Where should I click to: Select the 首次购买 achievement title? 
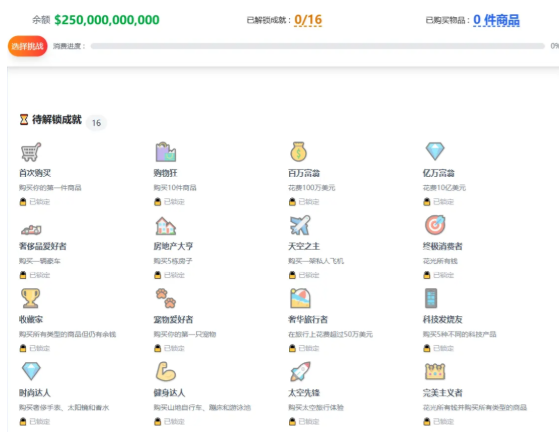point(35,173)
